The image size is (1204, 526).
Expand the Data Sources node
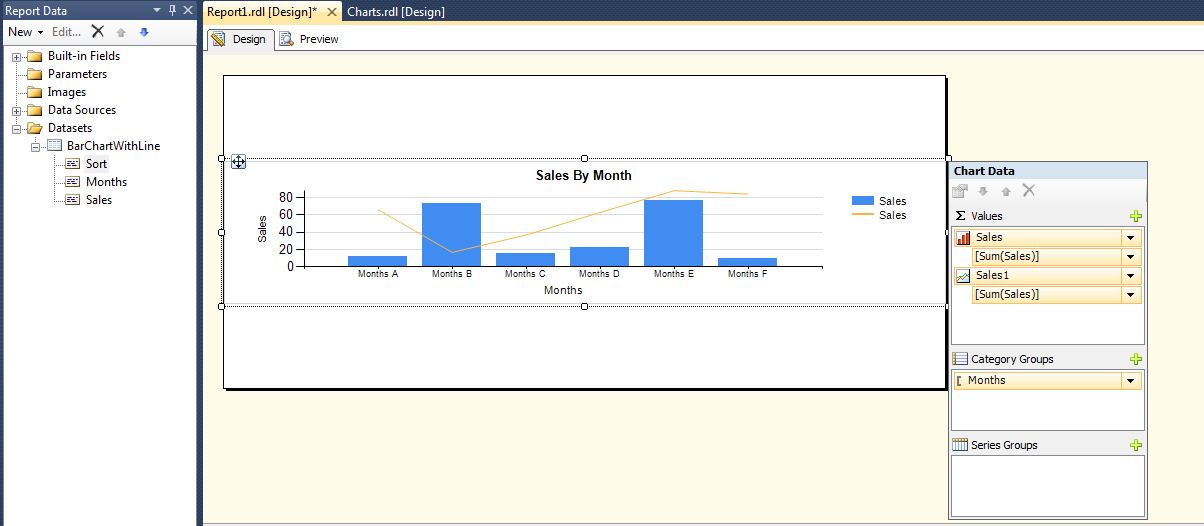click(x=17, y=111)
